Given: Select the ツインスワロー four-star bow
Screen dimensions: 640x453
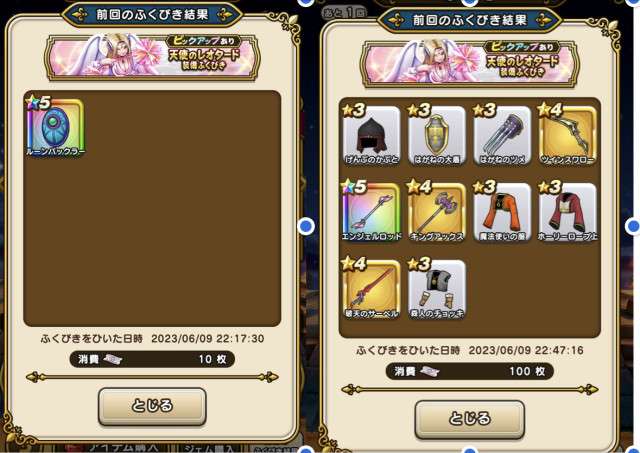Looking at the screenshot, I should (x=567, y=135).
